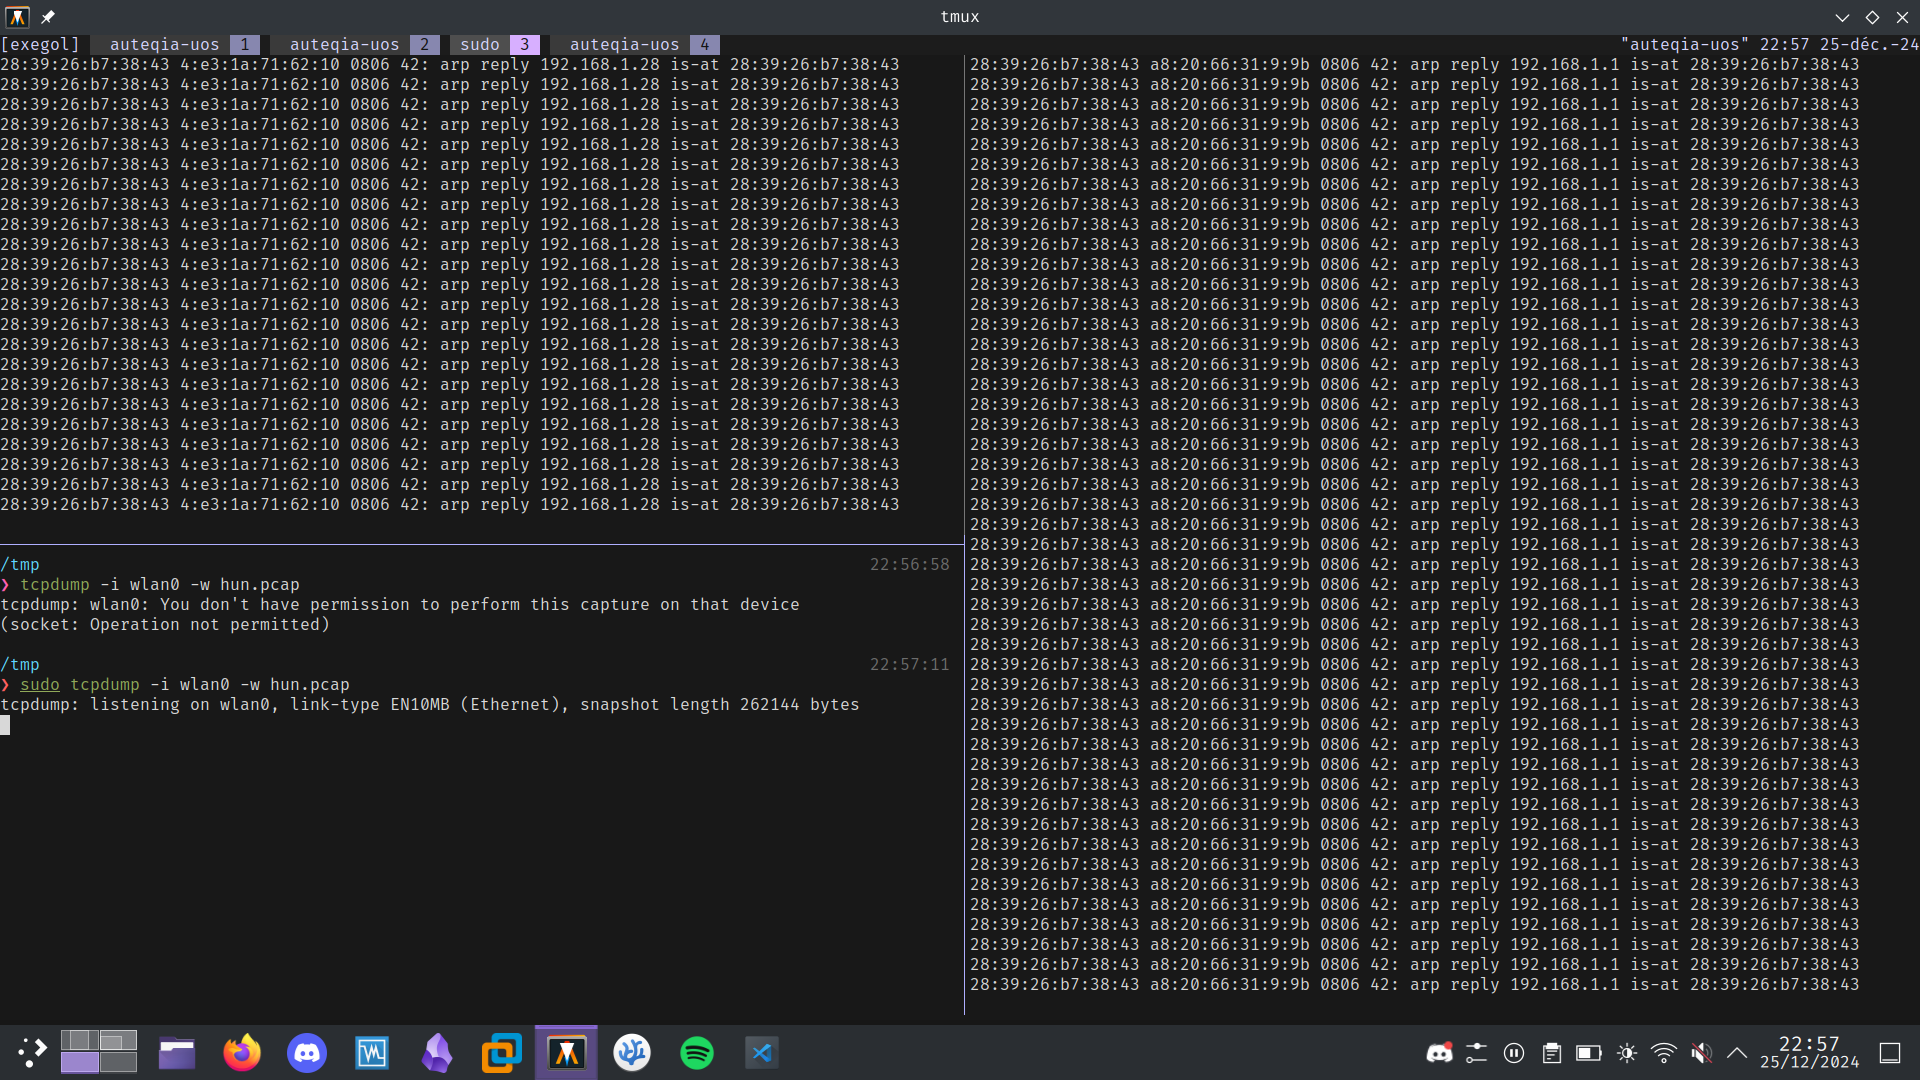Image resolution: width=1920 pixels, height=1080 pixels.
Task: Click the terminal app icon in titlebar
Action: coord(18,17)
